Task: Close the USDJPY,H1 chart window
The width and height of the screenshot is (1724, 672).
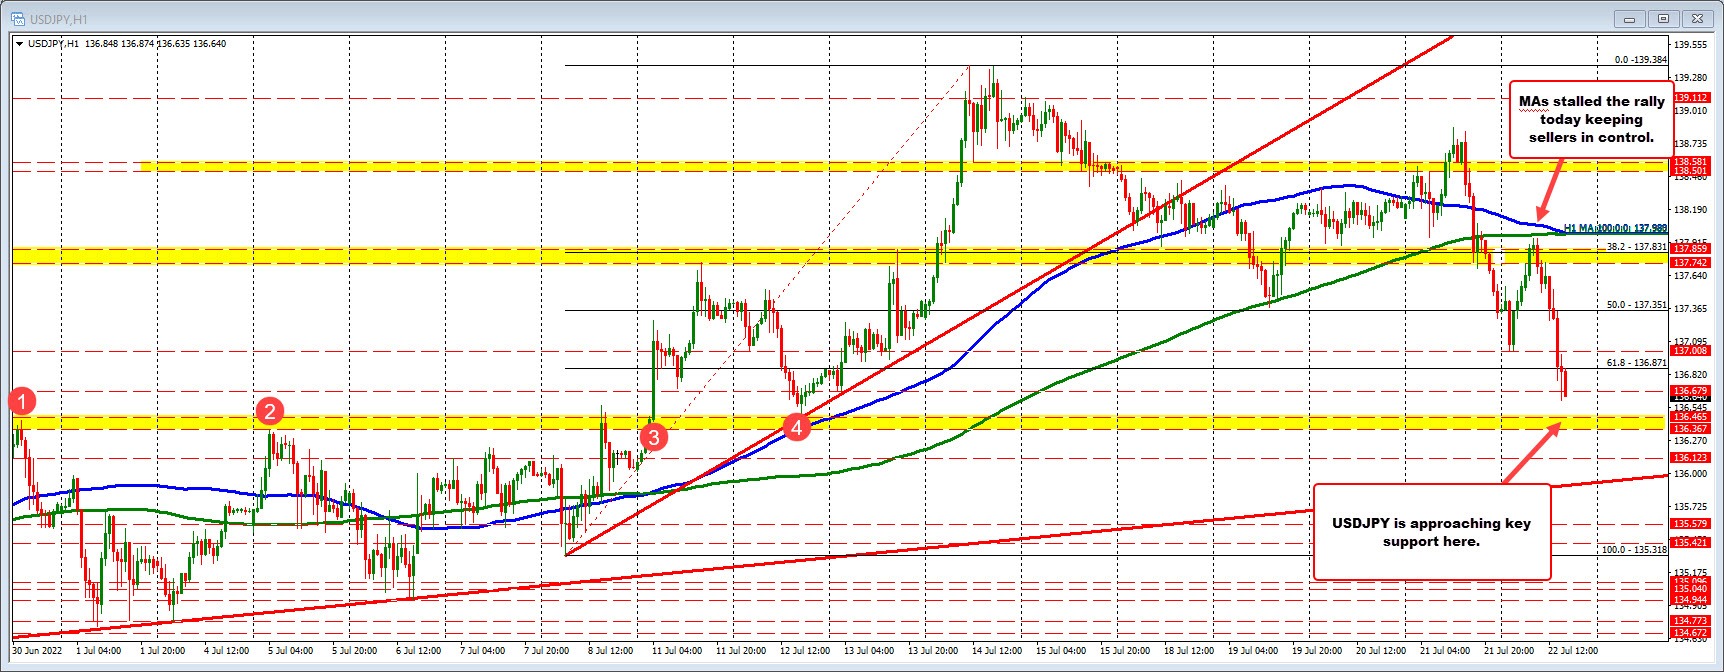Action: (x=1697, y=19)
